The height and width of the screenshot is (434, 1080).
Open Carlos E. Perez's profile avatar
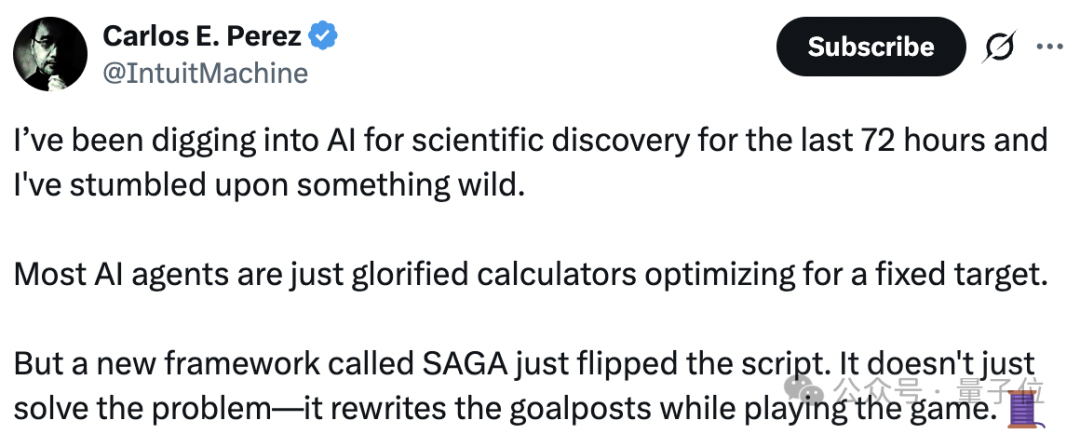[49, 54]
